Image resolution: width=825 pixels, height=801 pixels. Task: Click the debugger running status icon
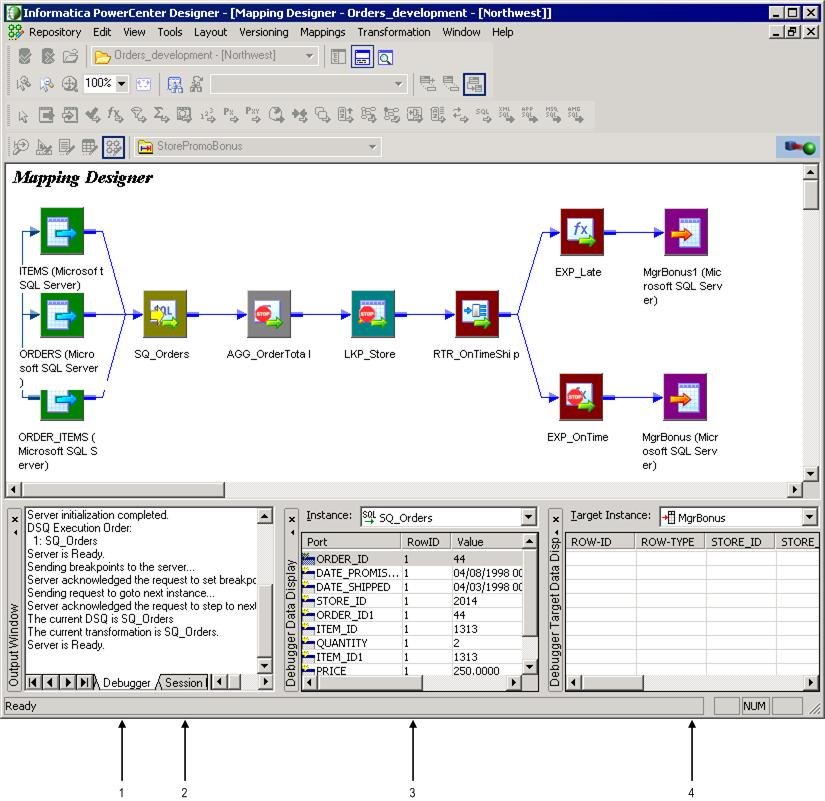click(799, 147)
